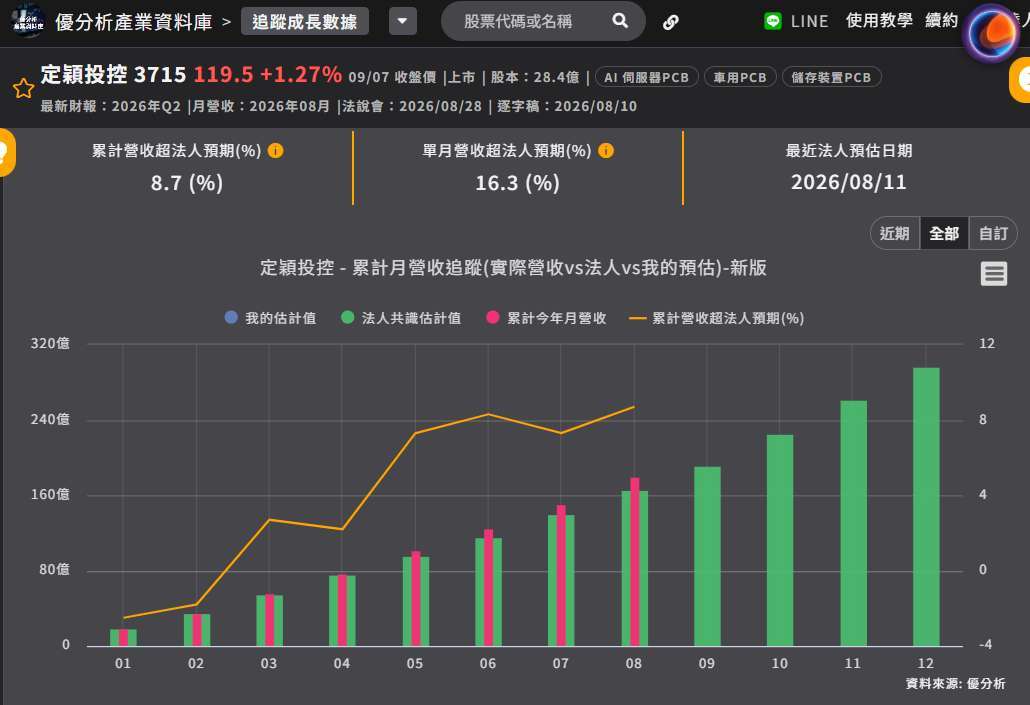The height and width of the screenshot is (705, 1030).
Task: Open the glowing orb assistant icon
Action: tap(993, 33)
